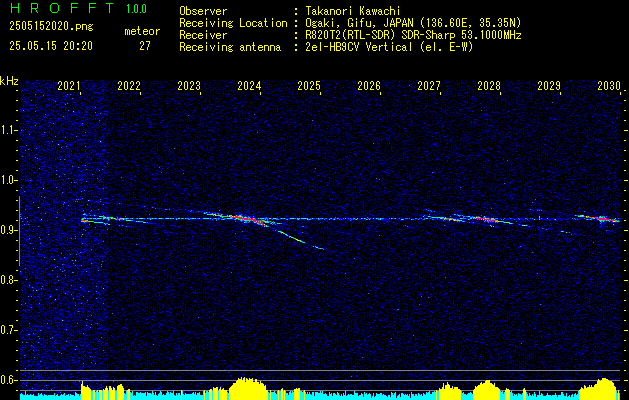Click the 0.9 kHz frequency label

[8, 230]
